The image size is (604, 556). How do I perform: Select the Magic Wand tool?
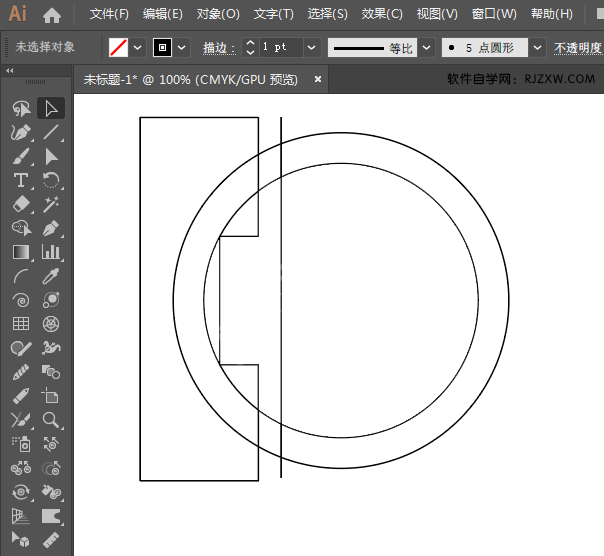click(x=51, y=204)
